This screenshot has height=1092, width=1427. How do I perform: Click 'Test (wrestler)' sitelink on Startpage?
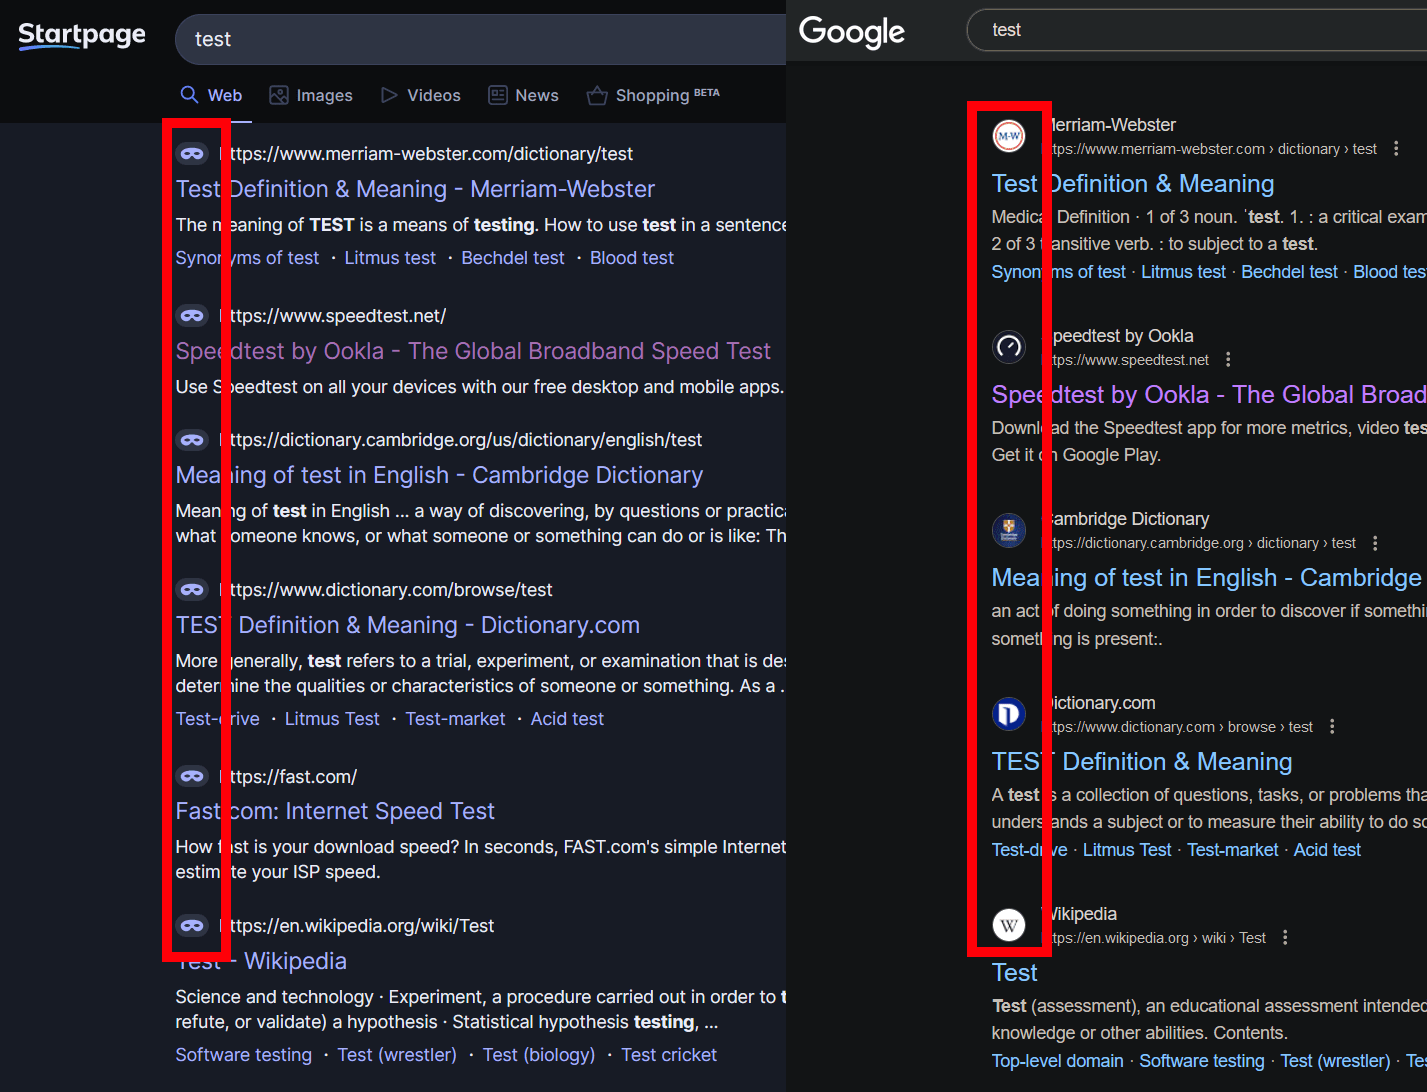tap(397, 1055)
